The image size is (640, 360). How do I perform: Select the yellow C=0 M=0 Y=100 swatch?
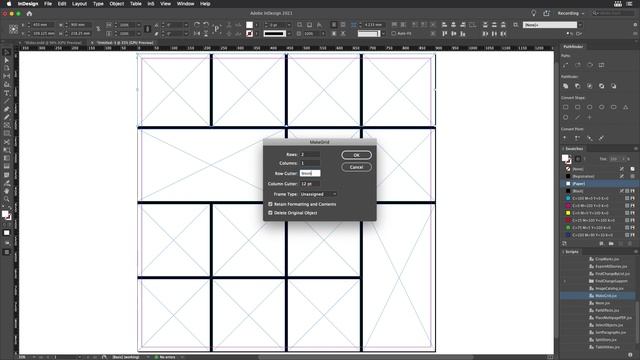click(x=598, y=213)
